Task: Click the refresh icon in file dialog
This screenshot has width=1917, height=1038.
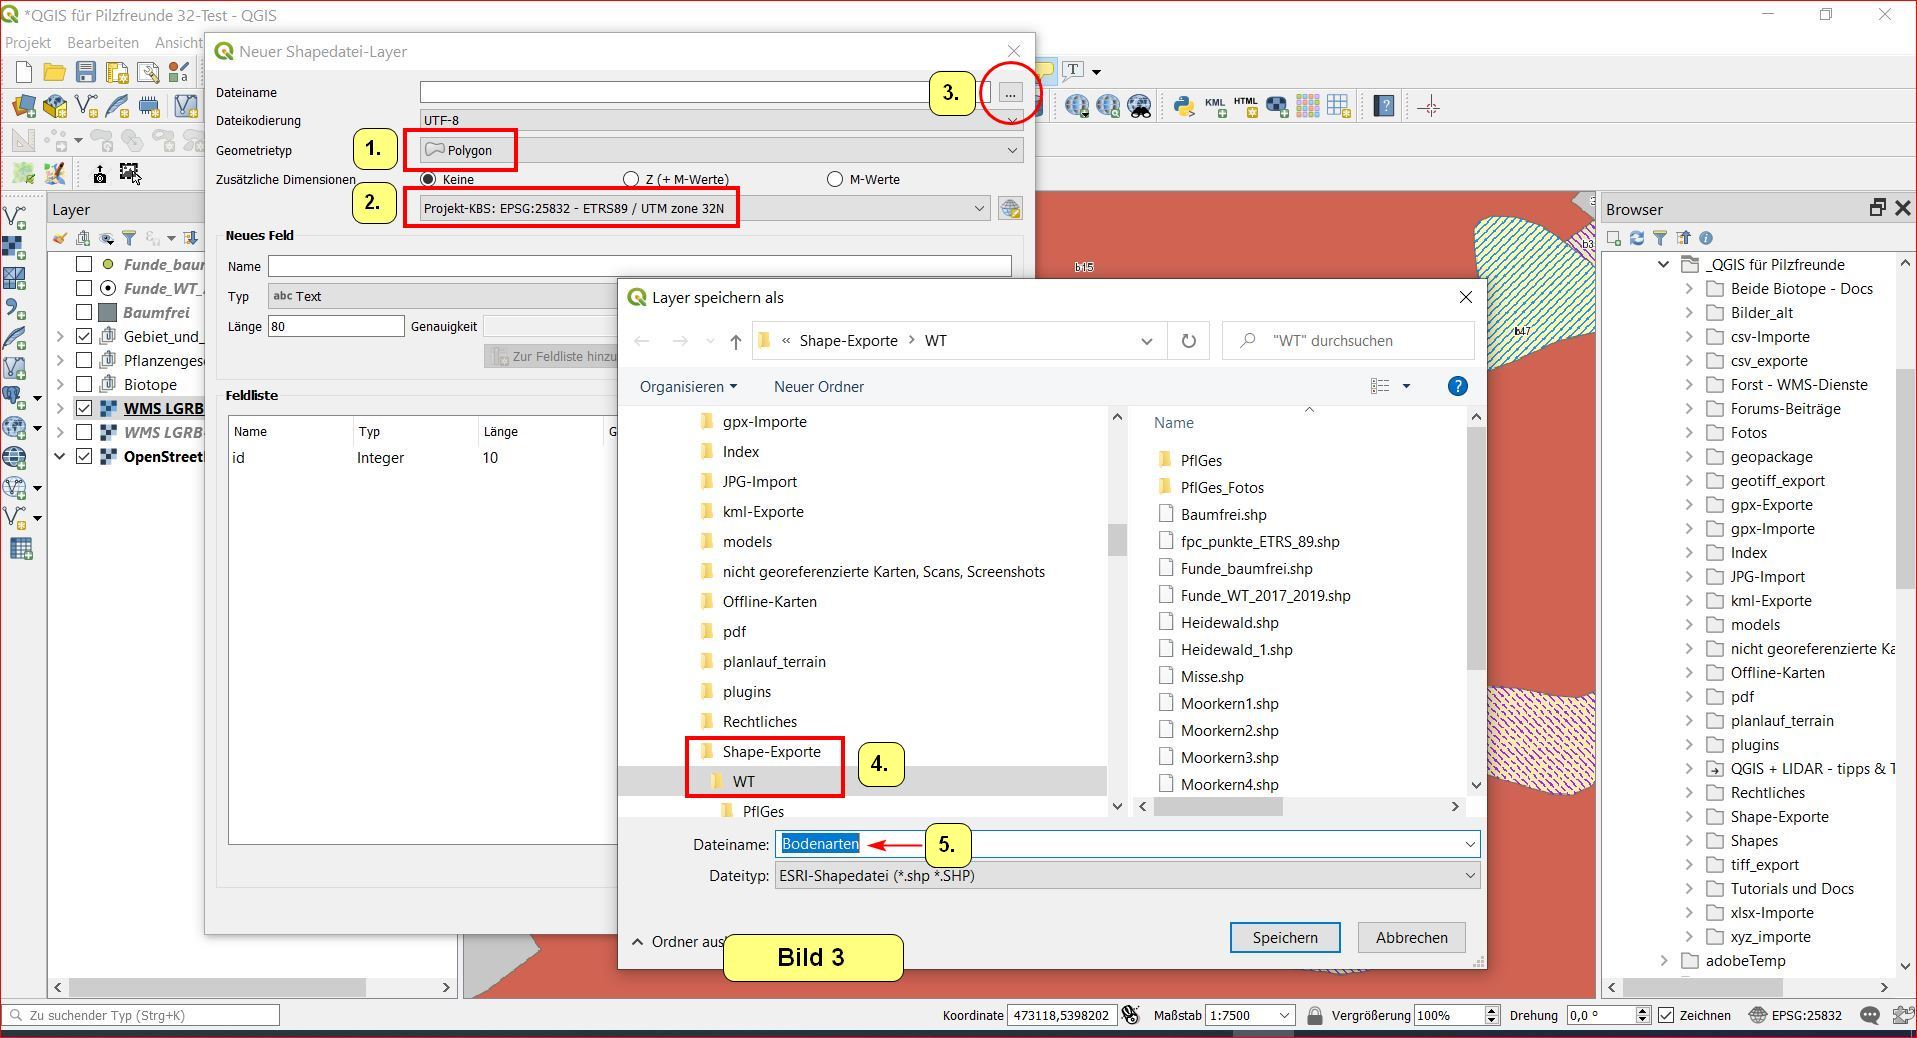Action: click(x=1188, y=341)
